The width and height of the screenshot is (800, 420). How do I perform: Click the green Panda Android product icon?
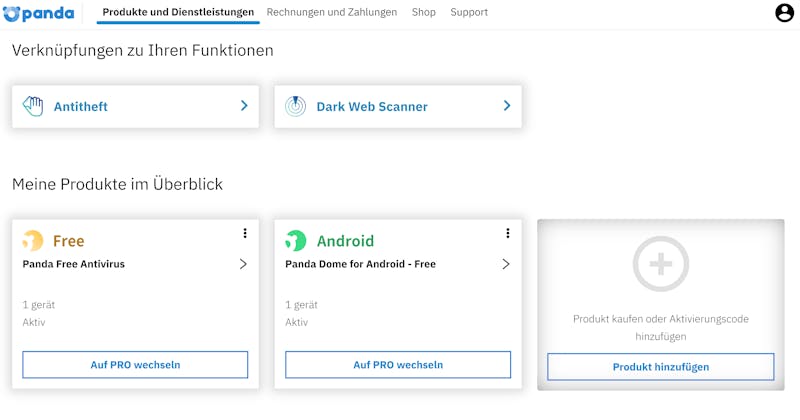coord(295,240)
